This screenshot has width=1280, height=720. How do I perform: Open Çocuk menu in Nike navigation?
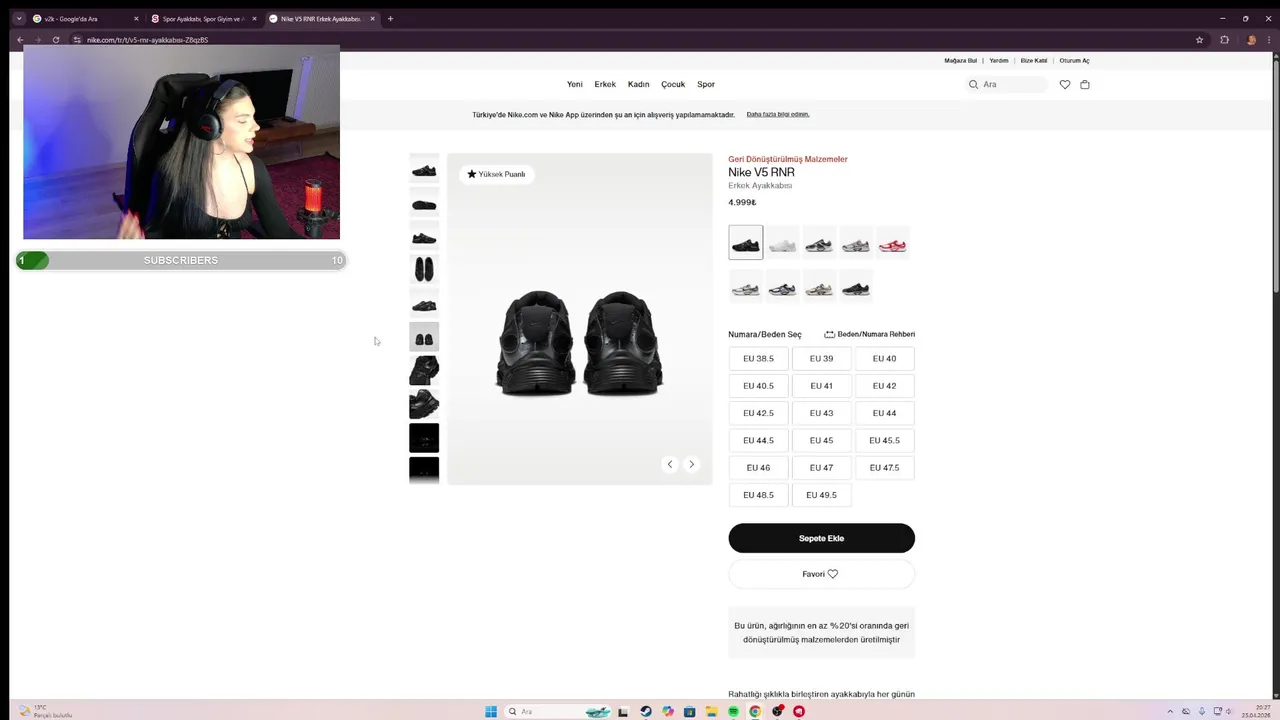[673, 85]
